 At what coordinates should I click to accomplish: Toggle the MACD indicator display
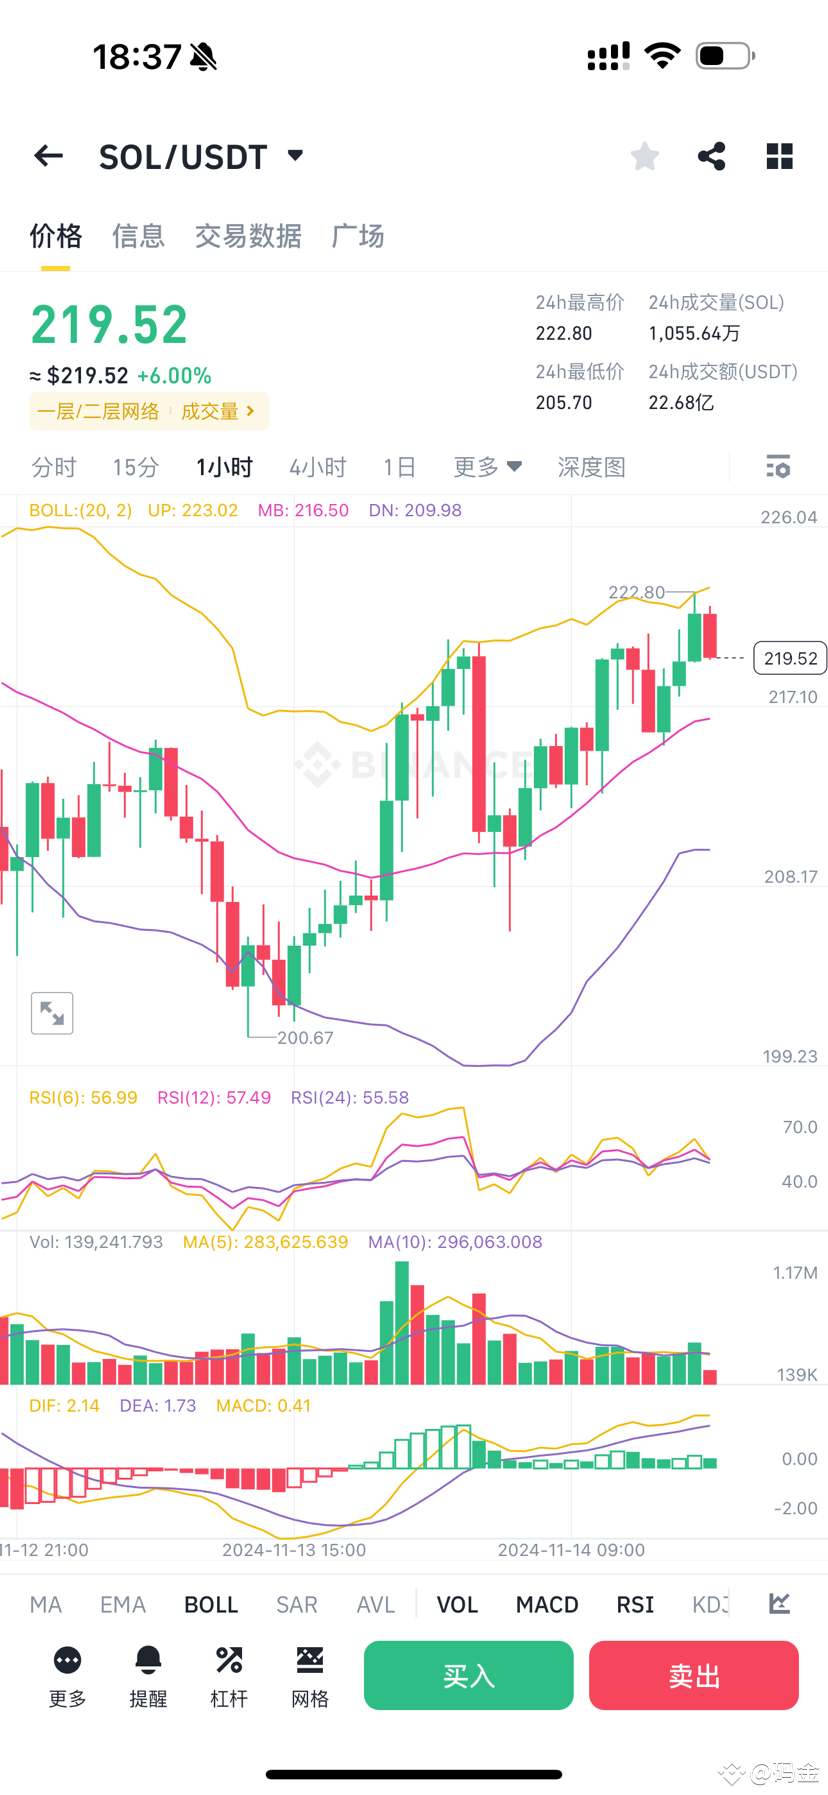click(x=546, y=1604)
